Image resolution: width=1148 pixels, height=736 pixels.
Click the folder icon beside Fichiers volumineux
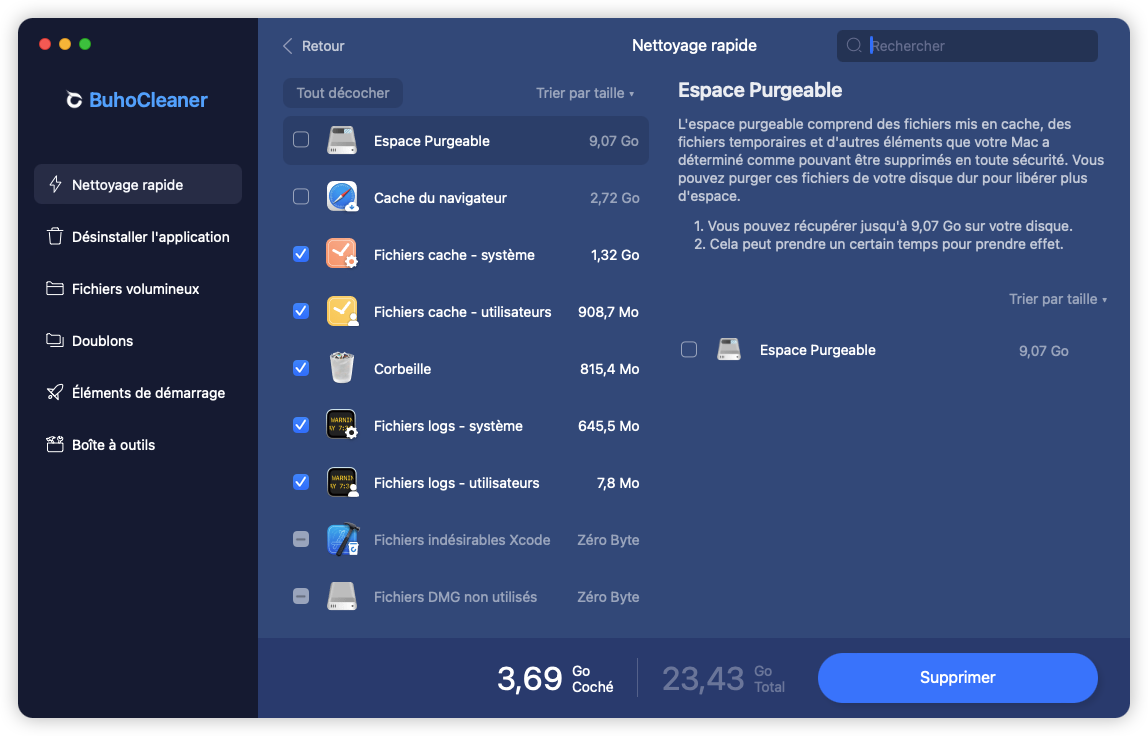tap(55, 289)
